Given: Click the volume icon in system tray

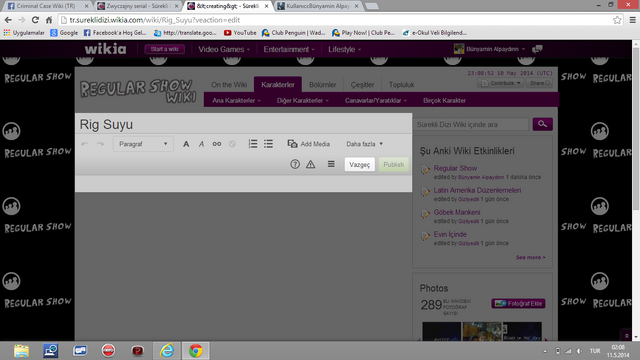Looking at the screenshot, I should tap(579, 351).
